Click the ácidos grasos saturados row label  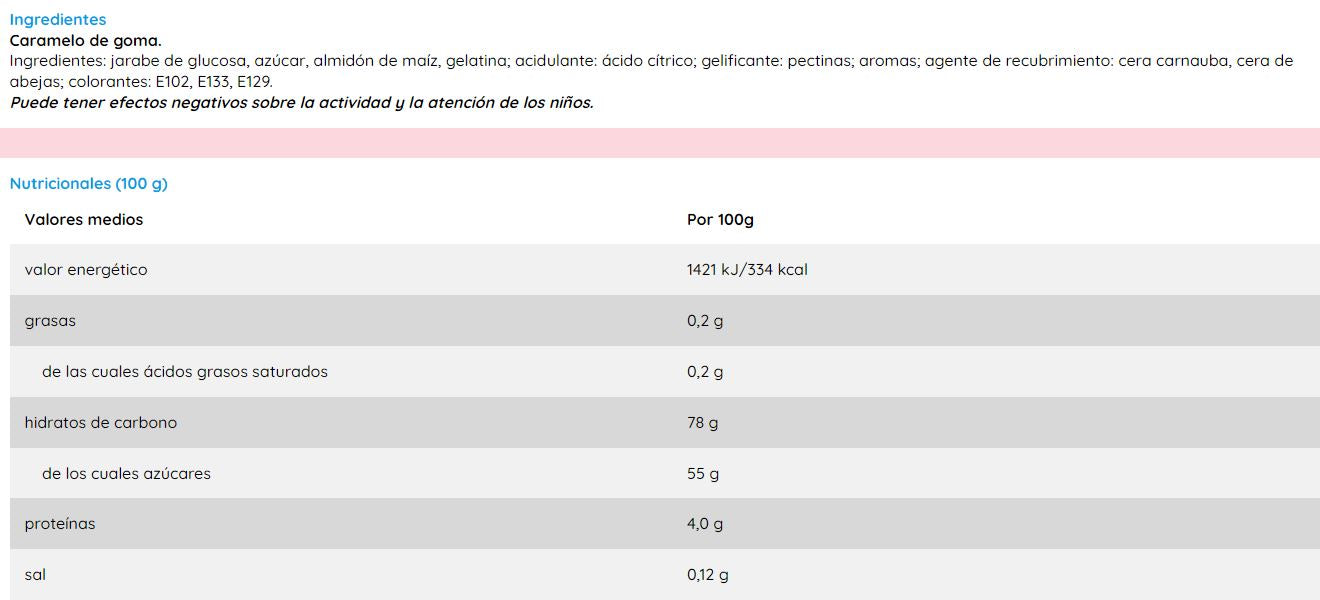pyautogui.click(x=185, y=372)
